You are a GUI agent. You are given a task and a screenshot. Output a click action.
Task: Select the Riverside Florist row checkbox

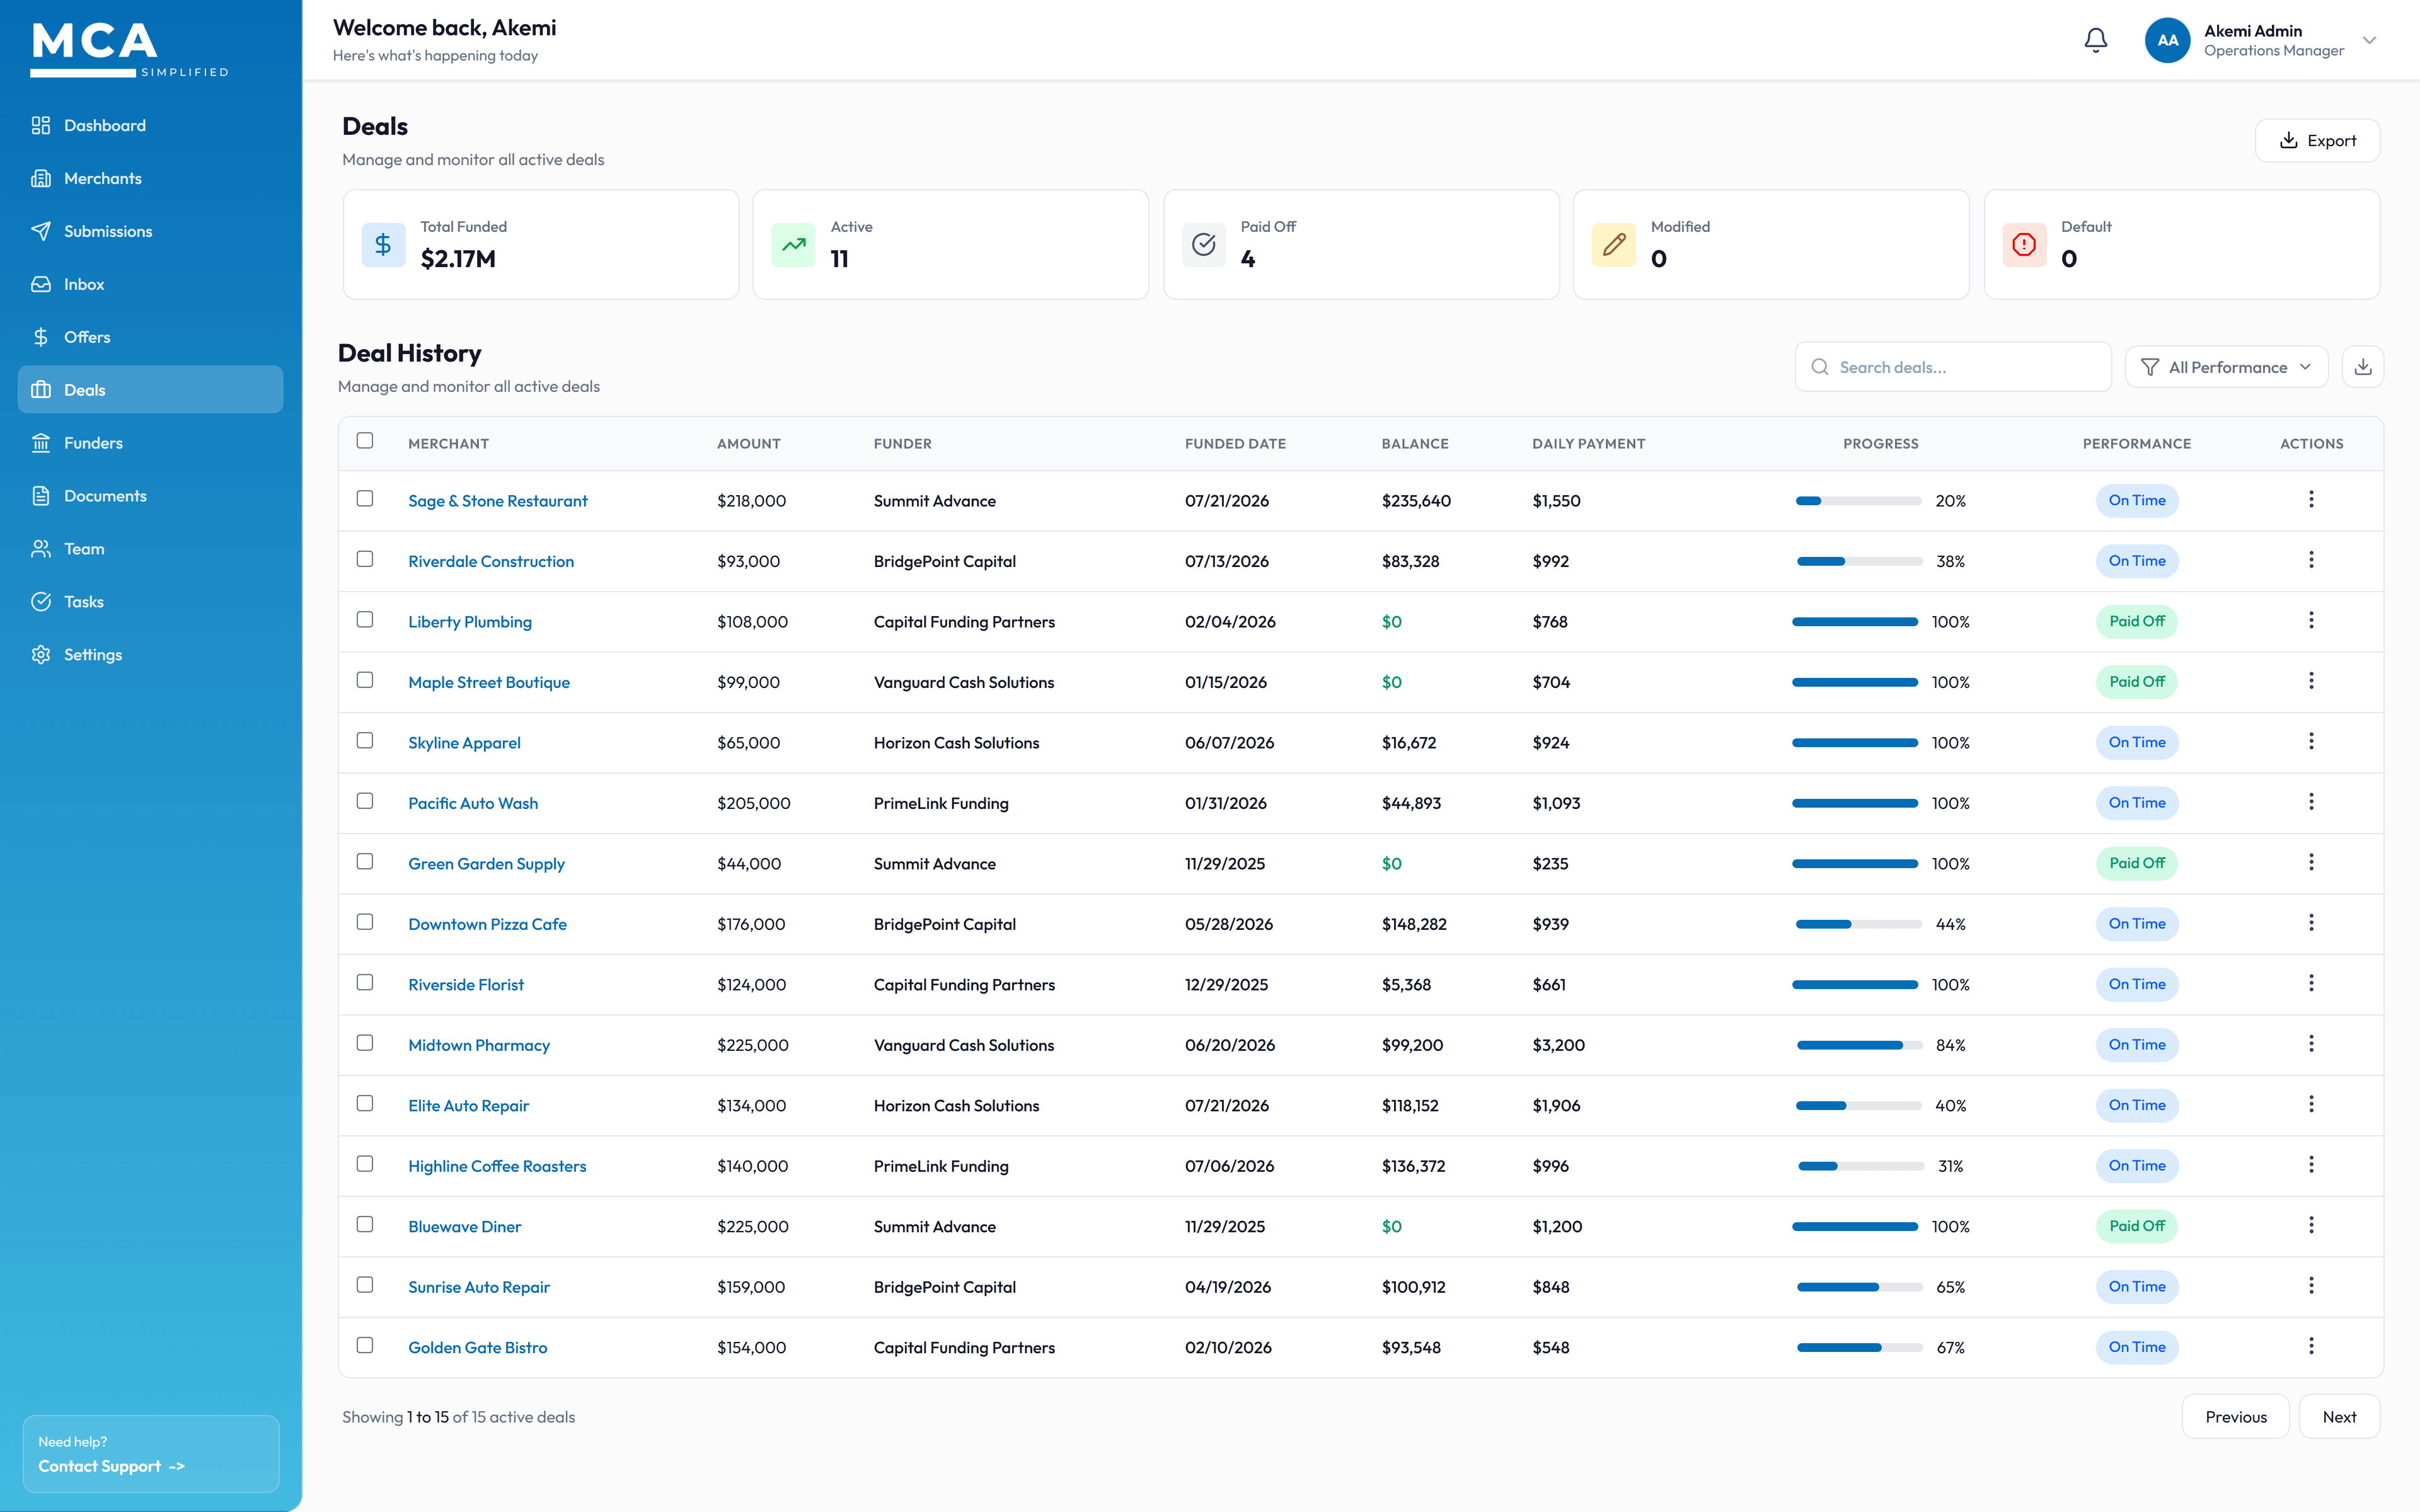point(365,982)
